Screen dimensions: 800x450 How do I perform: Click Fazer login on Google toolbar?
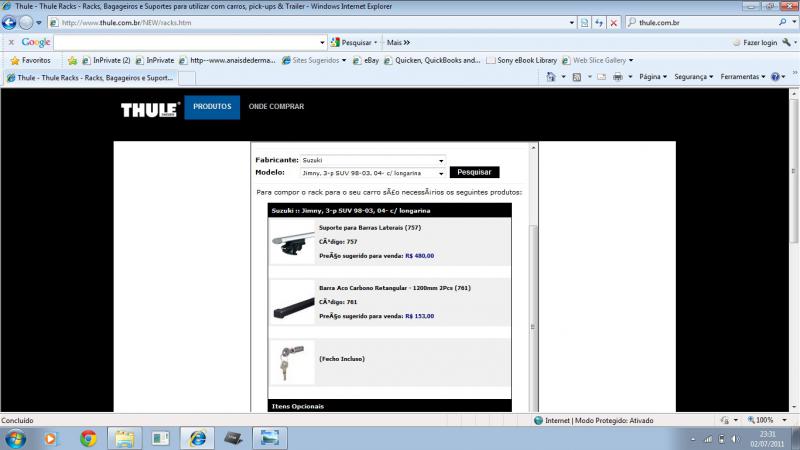(x=755, y=42)
